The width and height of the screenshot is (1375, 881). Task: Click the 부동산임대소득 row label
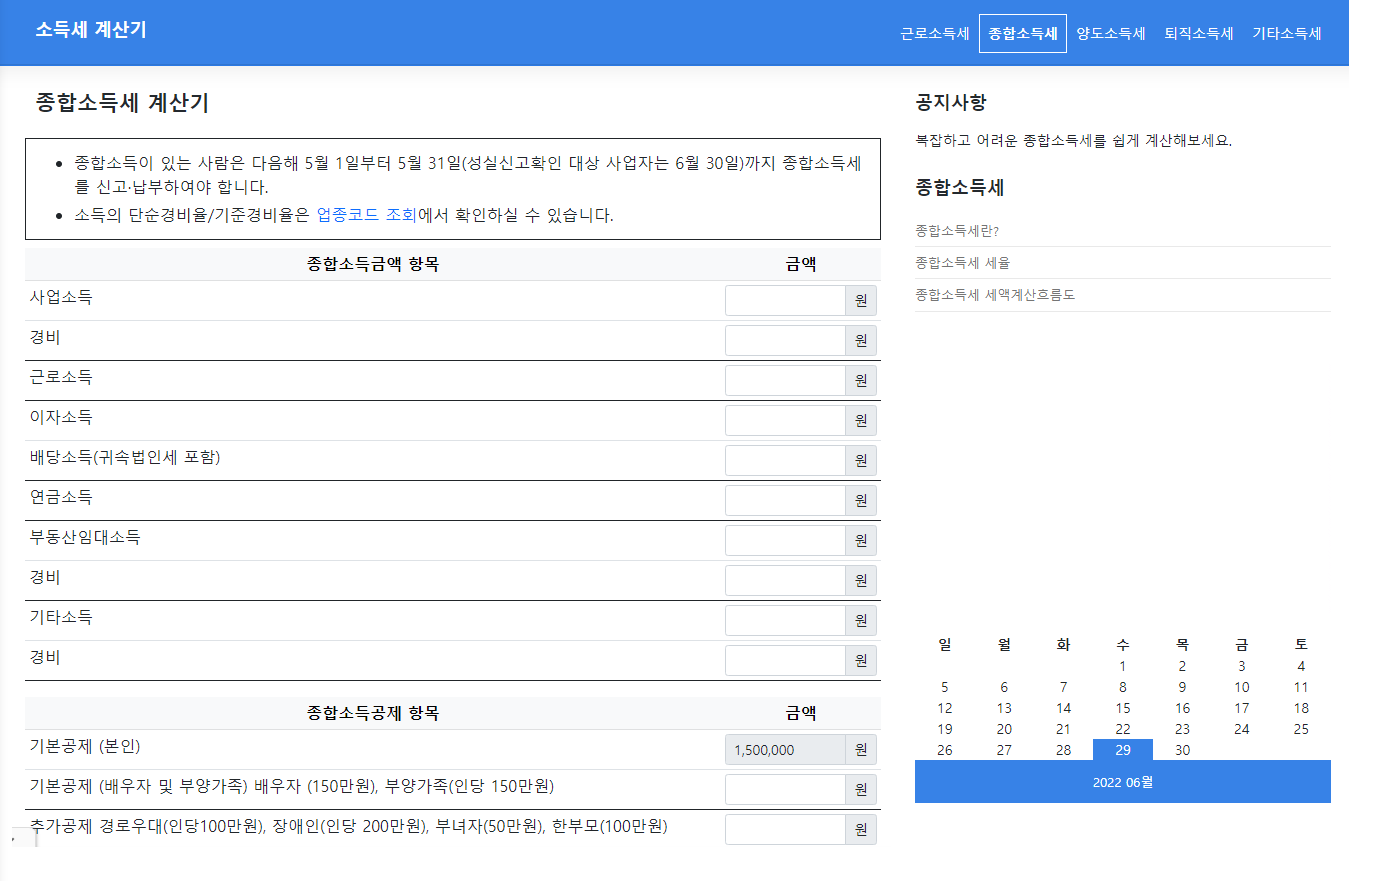pyautogui.click(x=85, y=537)
